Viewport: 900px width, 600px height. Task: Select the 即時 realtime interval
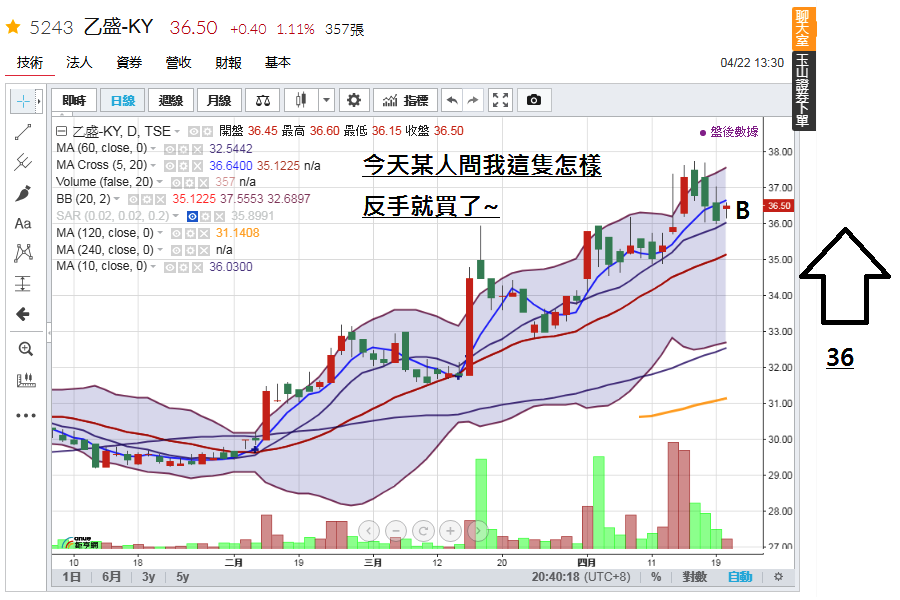click(x=74, y=100)
